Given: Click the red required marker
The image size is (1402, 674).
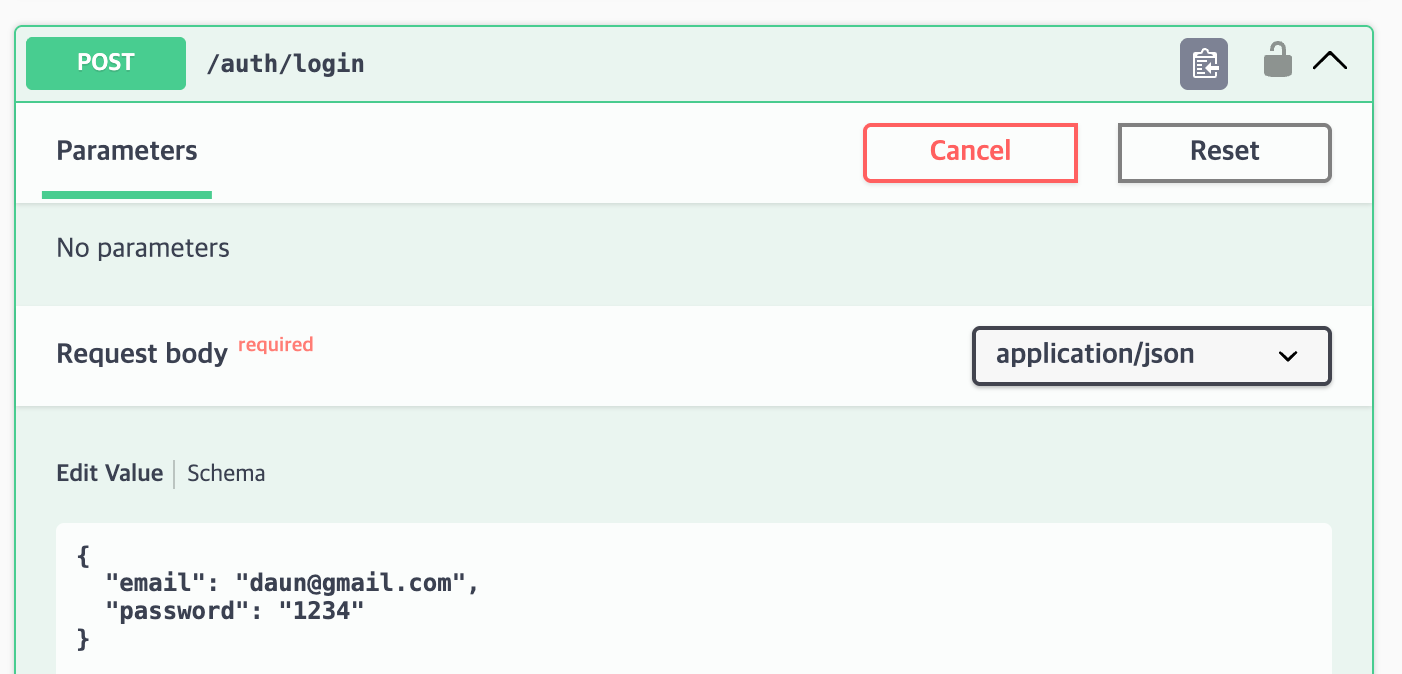Looking at the screenshot, I should click(x=275, y=345).
